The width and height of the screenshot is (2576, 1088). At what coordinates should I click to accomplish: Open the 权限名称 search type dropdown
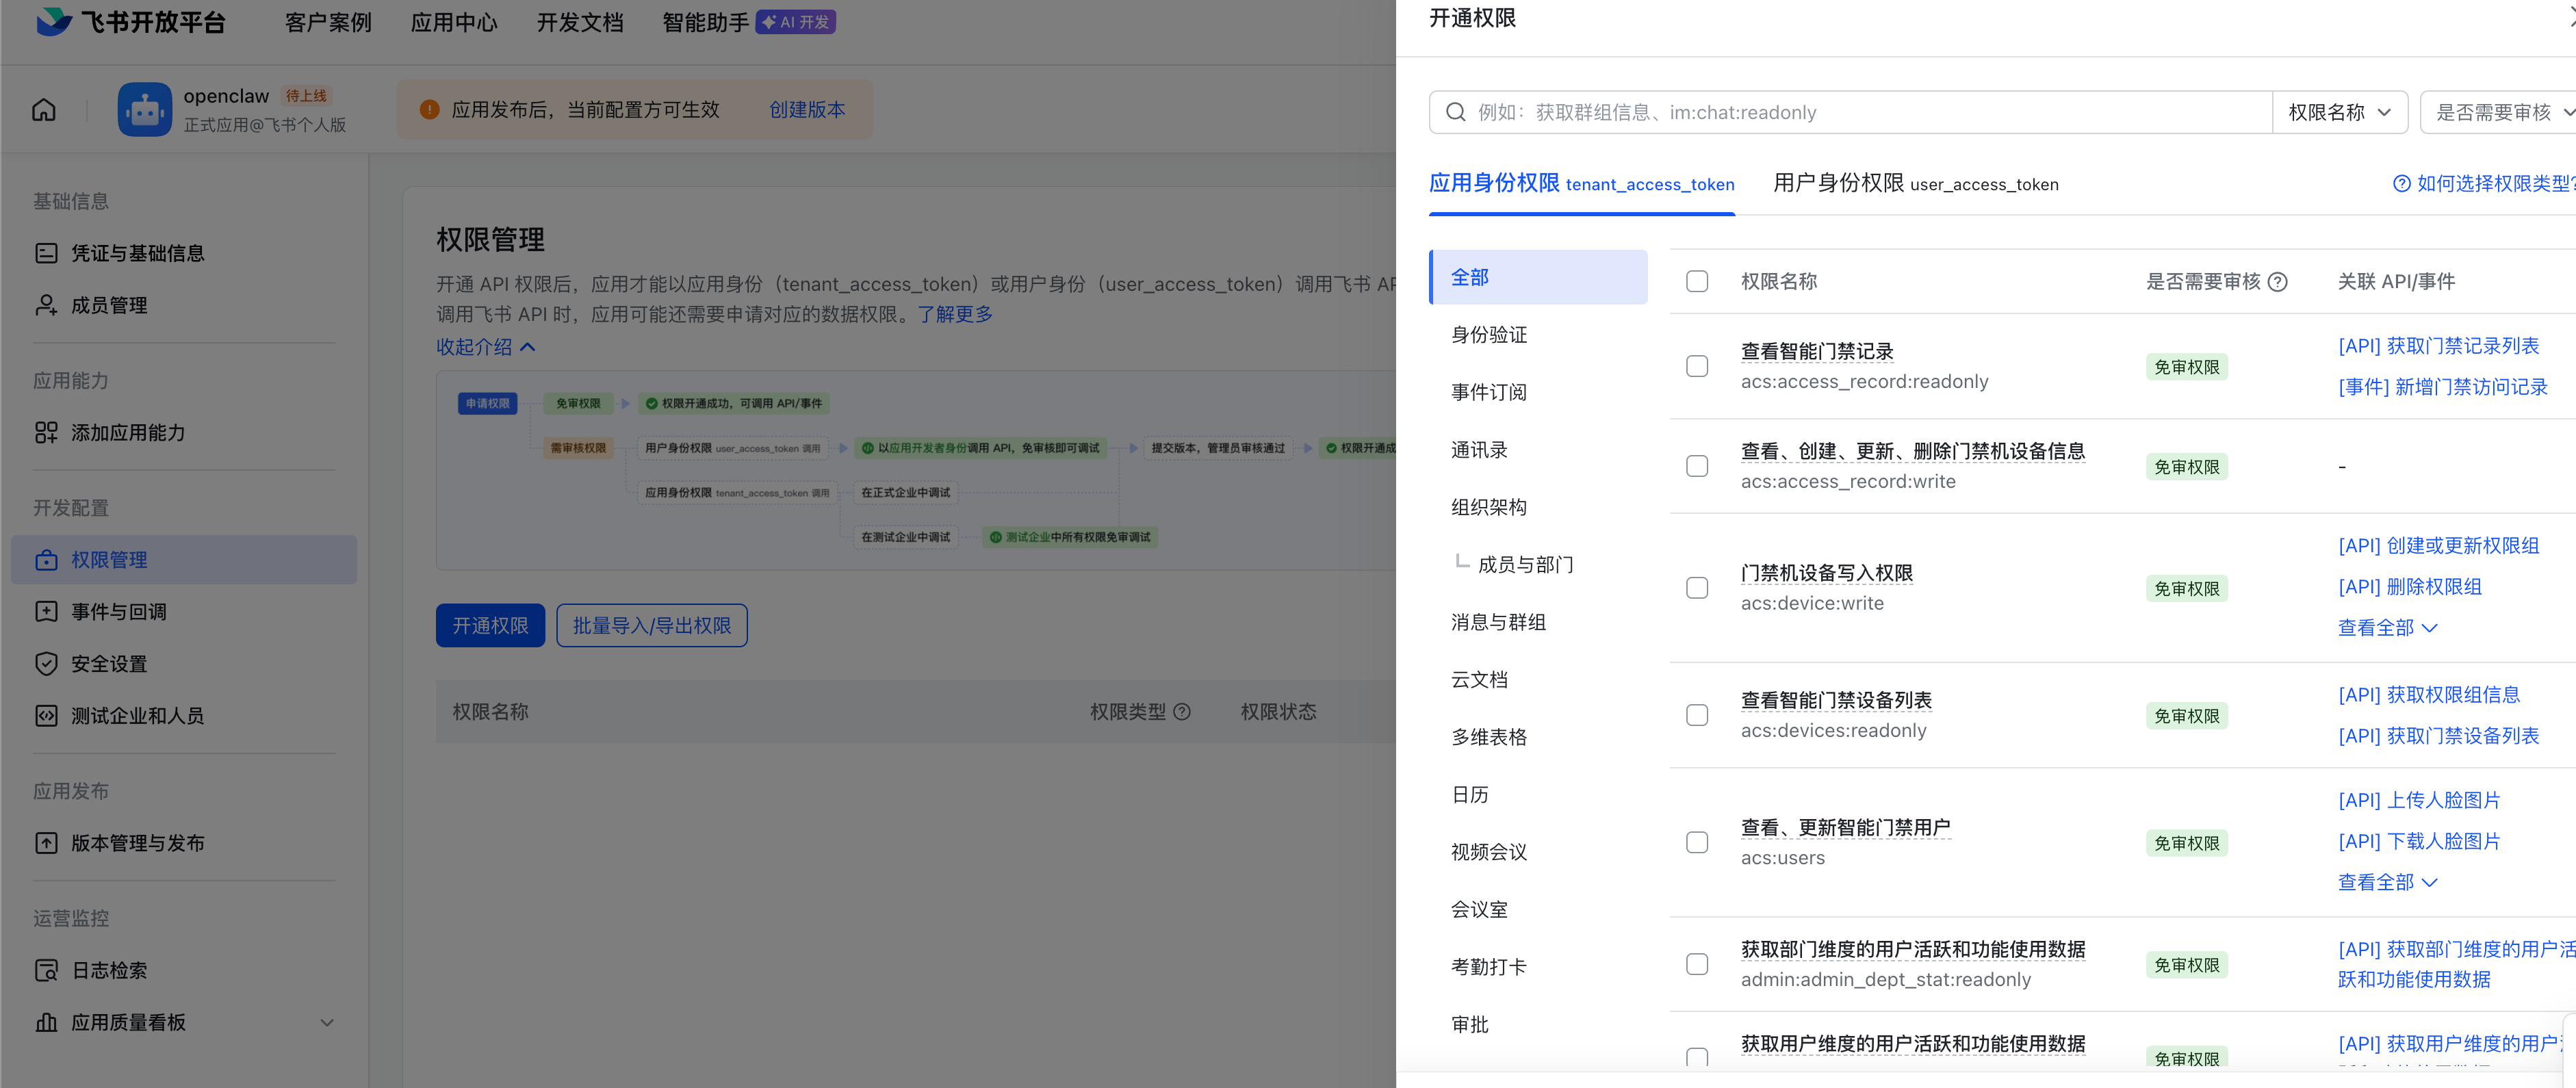tap(2339, 112)
